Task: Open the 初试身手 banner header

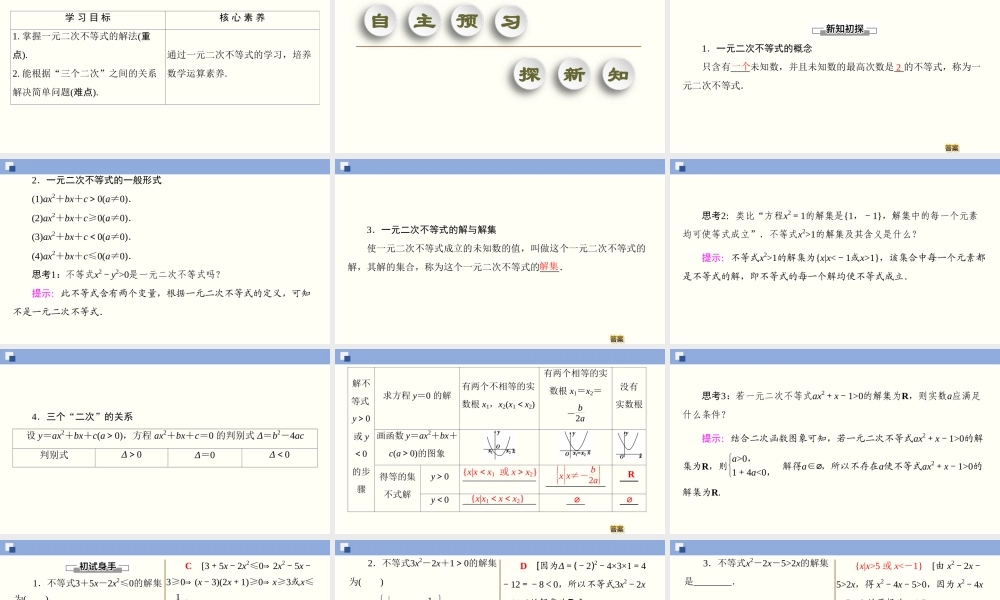Action: point(95,565)
